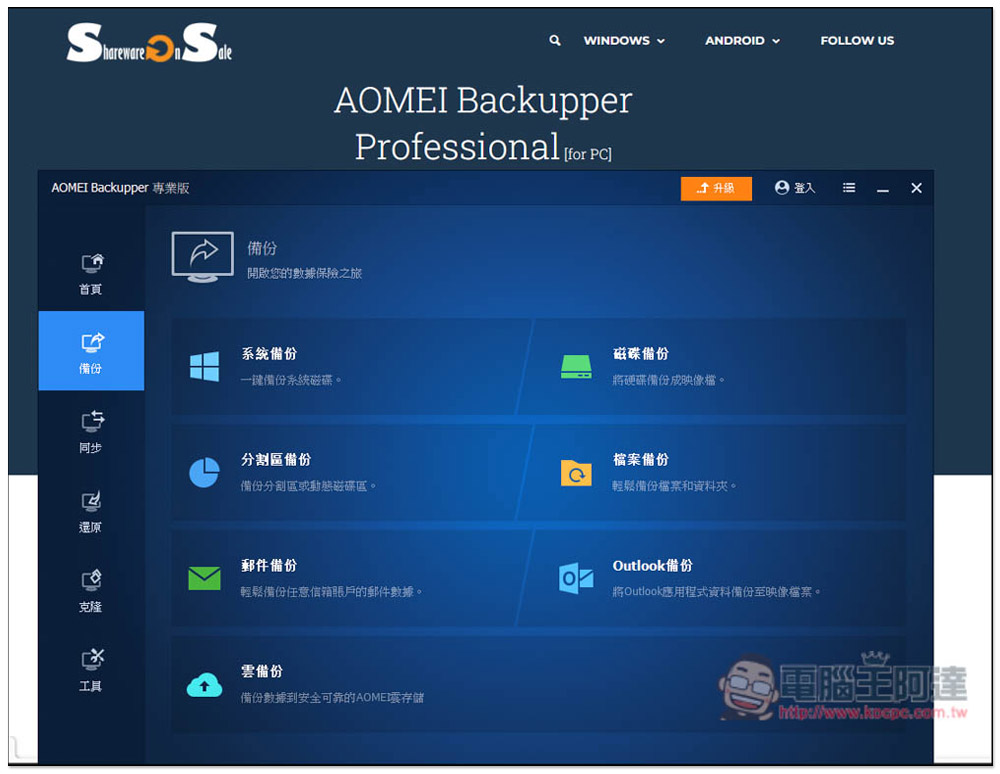The width and height of the screenshot is (1000, 774).
Task: Minimize the AOMEI Backupper window
Action: point(882,189)
